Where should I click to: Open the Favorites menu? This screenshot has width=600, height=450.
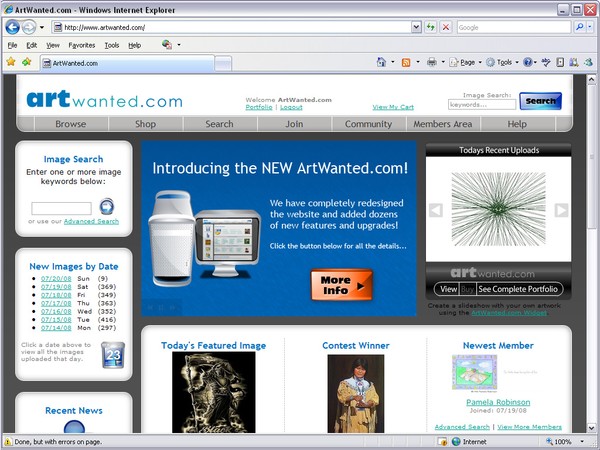[x=82, y=45]
